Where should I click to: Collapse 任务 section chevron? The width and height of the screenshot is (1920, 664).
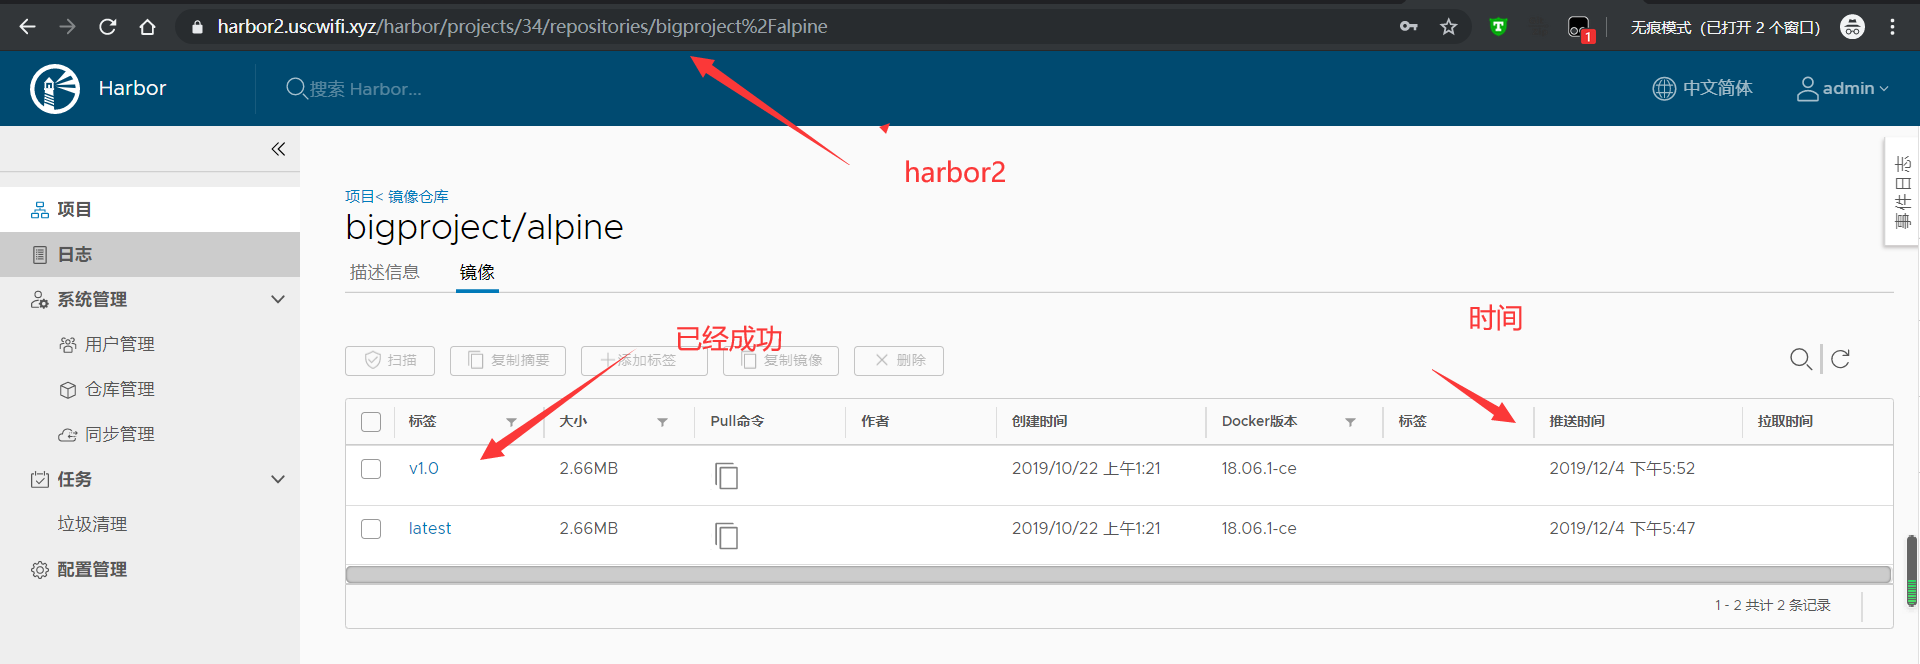(x=278, y=479)
